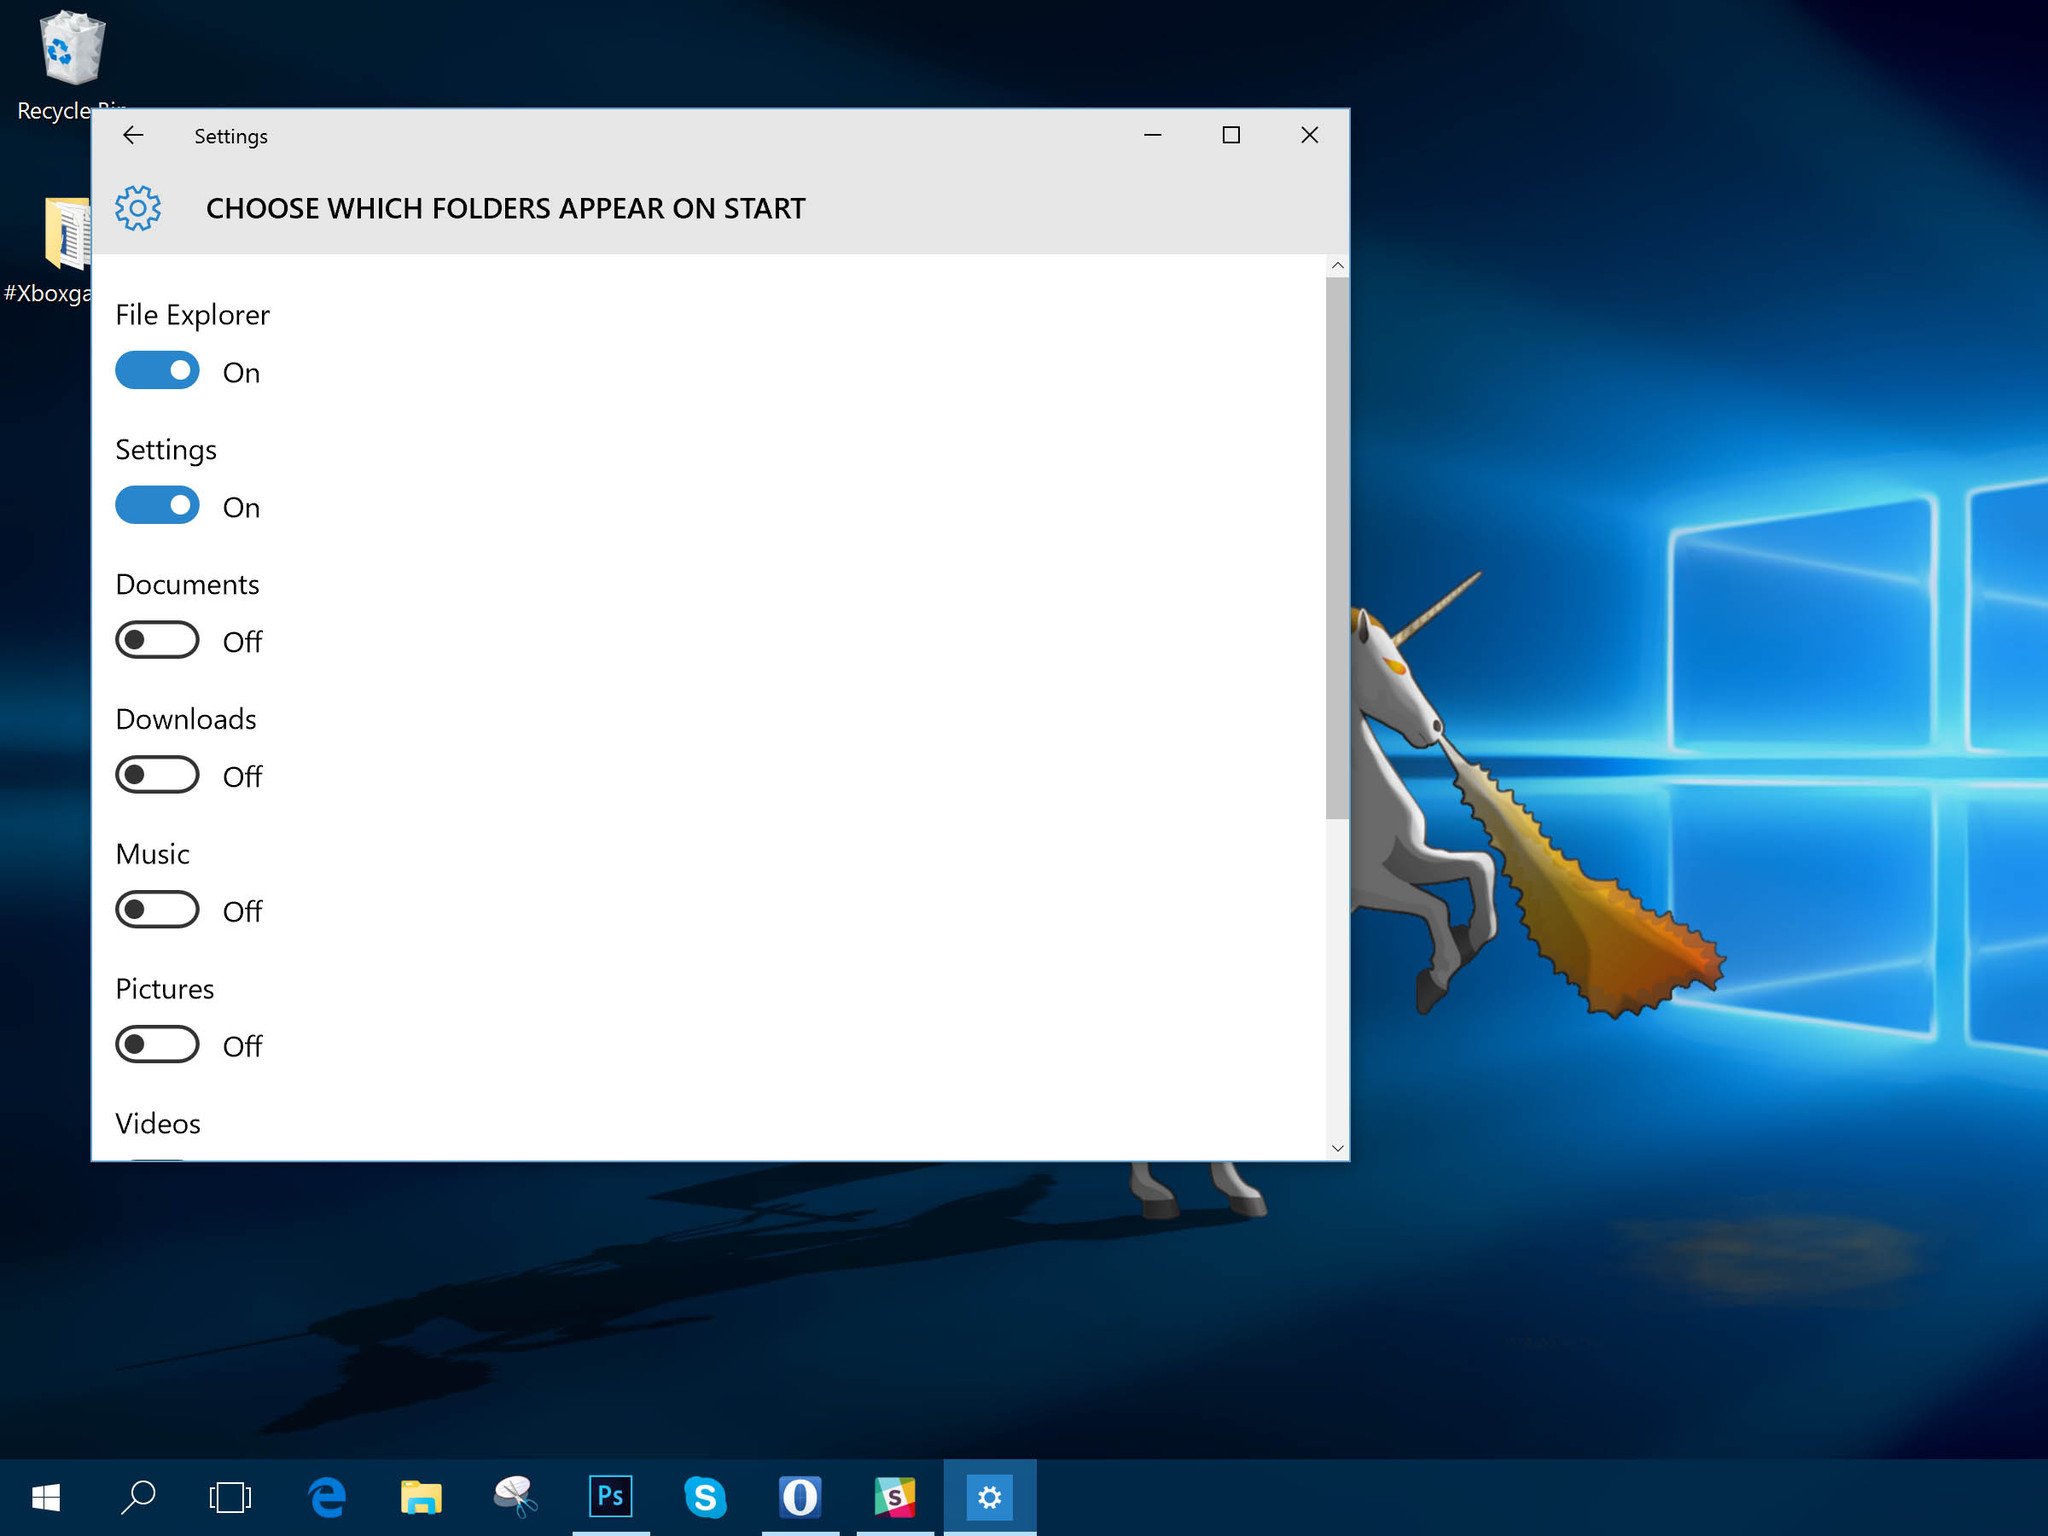
Task: Click the scrollbar down arrow
Action: pyautogui.click(x=1337, y=1148)
